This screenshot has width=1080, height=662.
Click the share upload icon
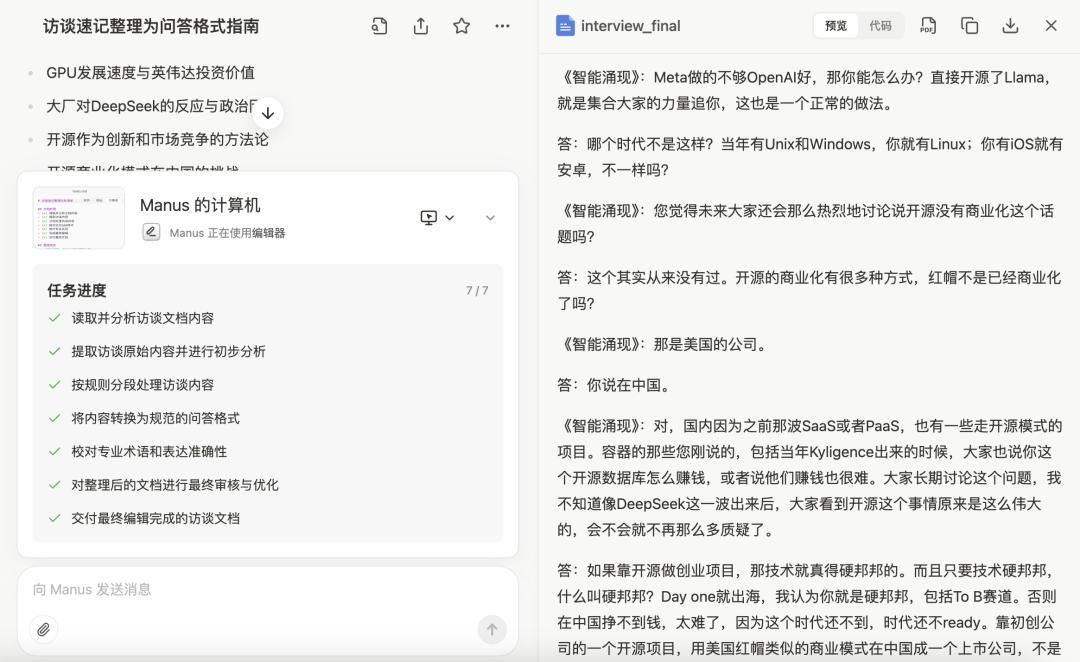pyautogui.click(x=420, y=26)
